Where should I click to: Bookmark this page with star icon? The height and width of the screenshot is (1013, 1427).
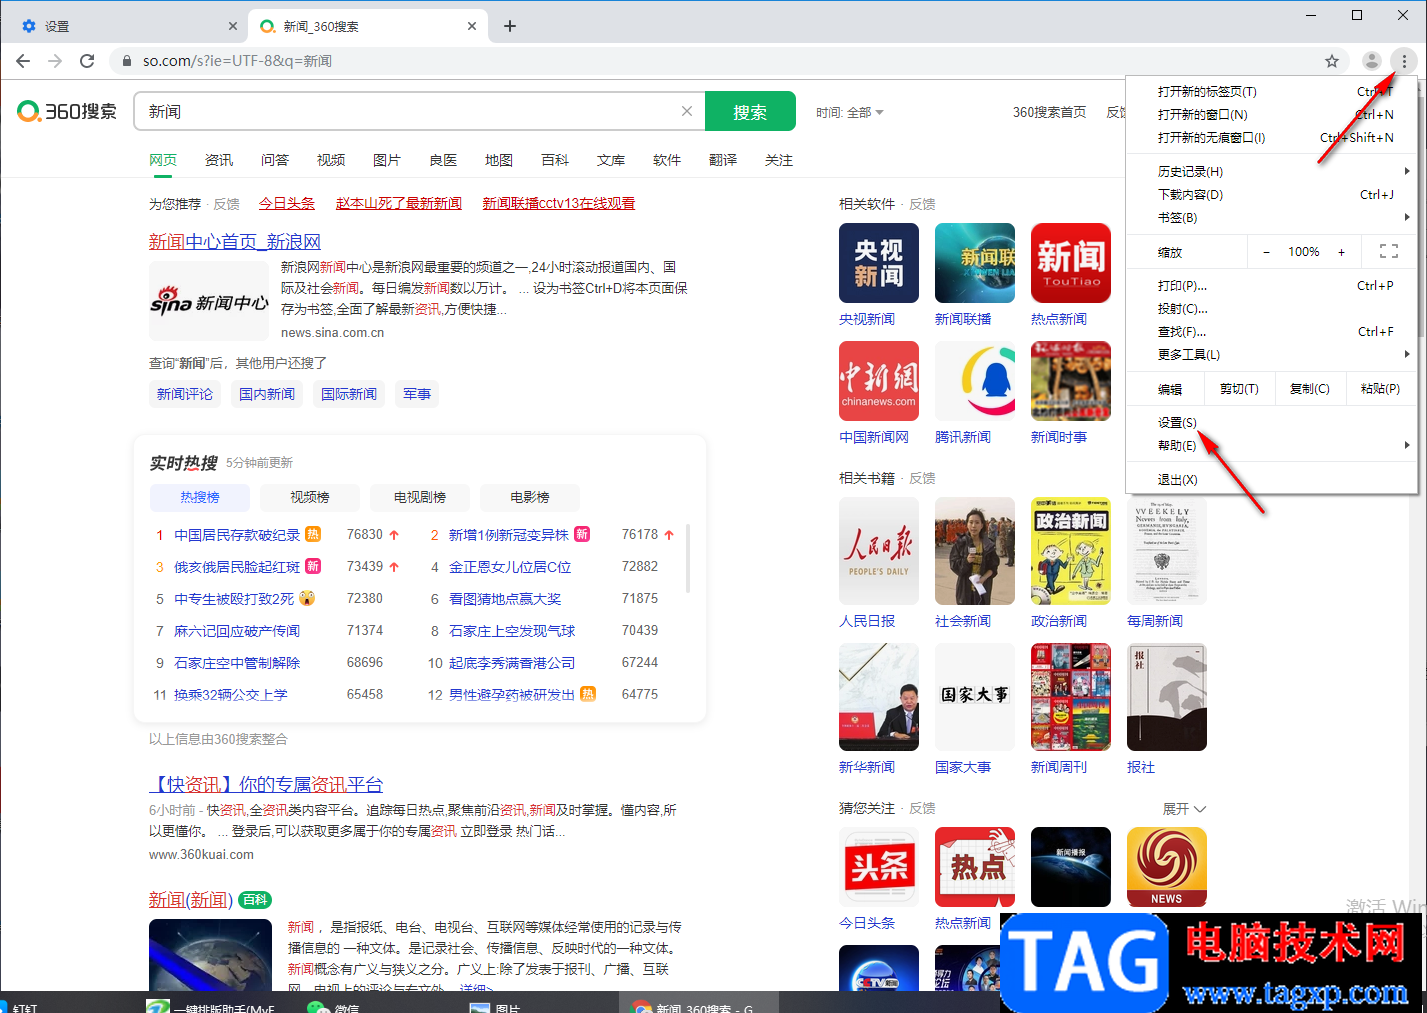(x=1332, y=61)
